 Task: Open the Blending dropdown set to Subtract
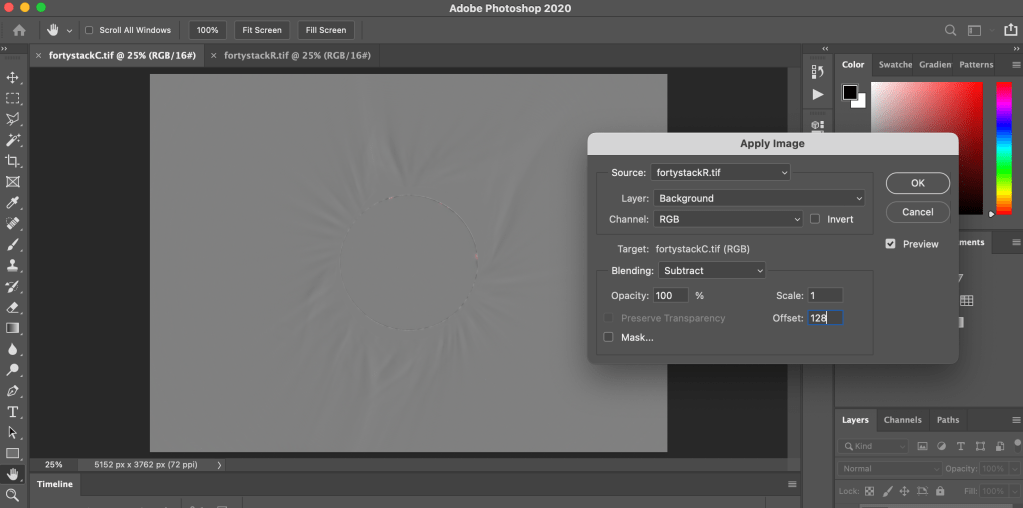[711, 271]
